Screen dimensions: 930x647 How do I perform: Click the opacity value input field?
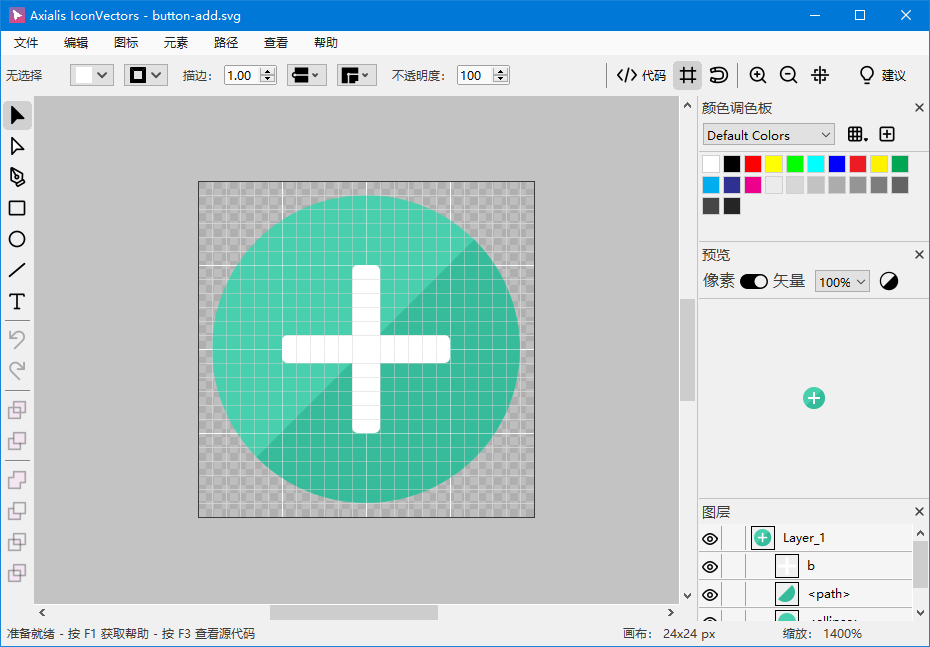coord(473,75)
